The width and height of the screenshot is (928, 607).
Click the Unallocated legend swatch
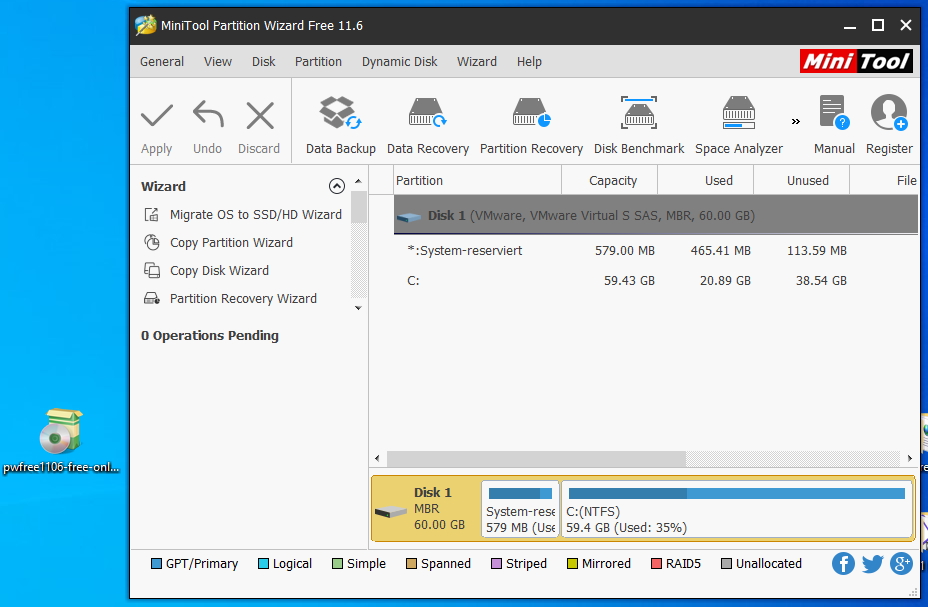[726, 564]
